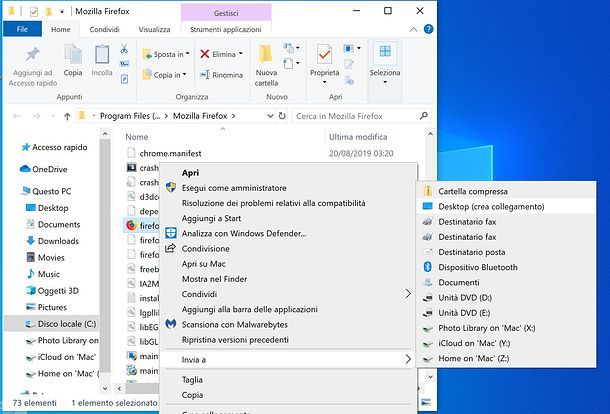Click Ultima modifica column header
The height and width of the screenshot is (414, 610).
click(358, 137)
